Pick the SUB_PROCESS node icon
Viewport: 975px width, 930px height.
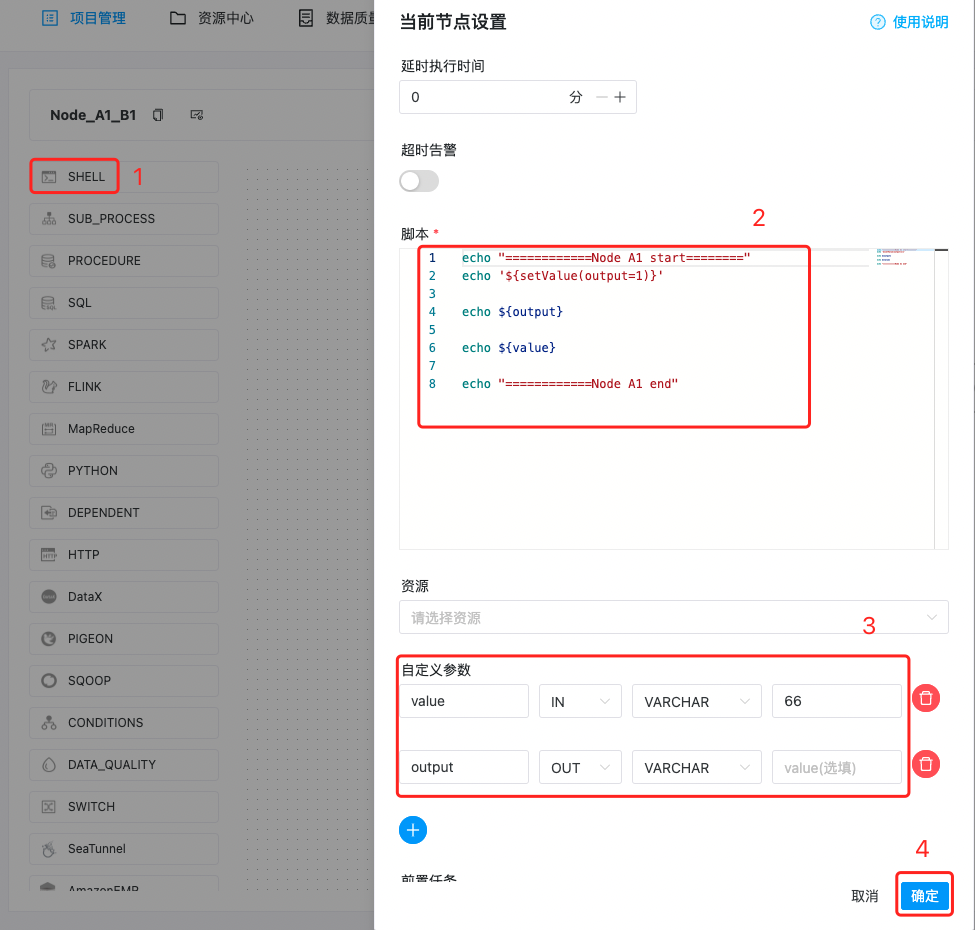click(49, 219)
